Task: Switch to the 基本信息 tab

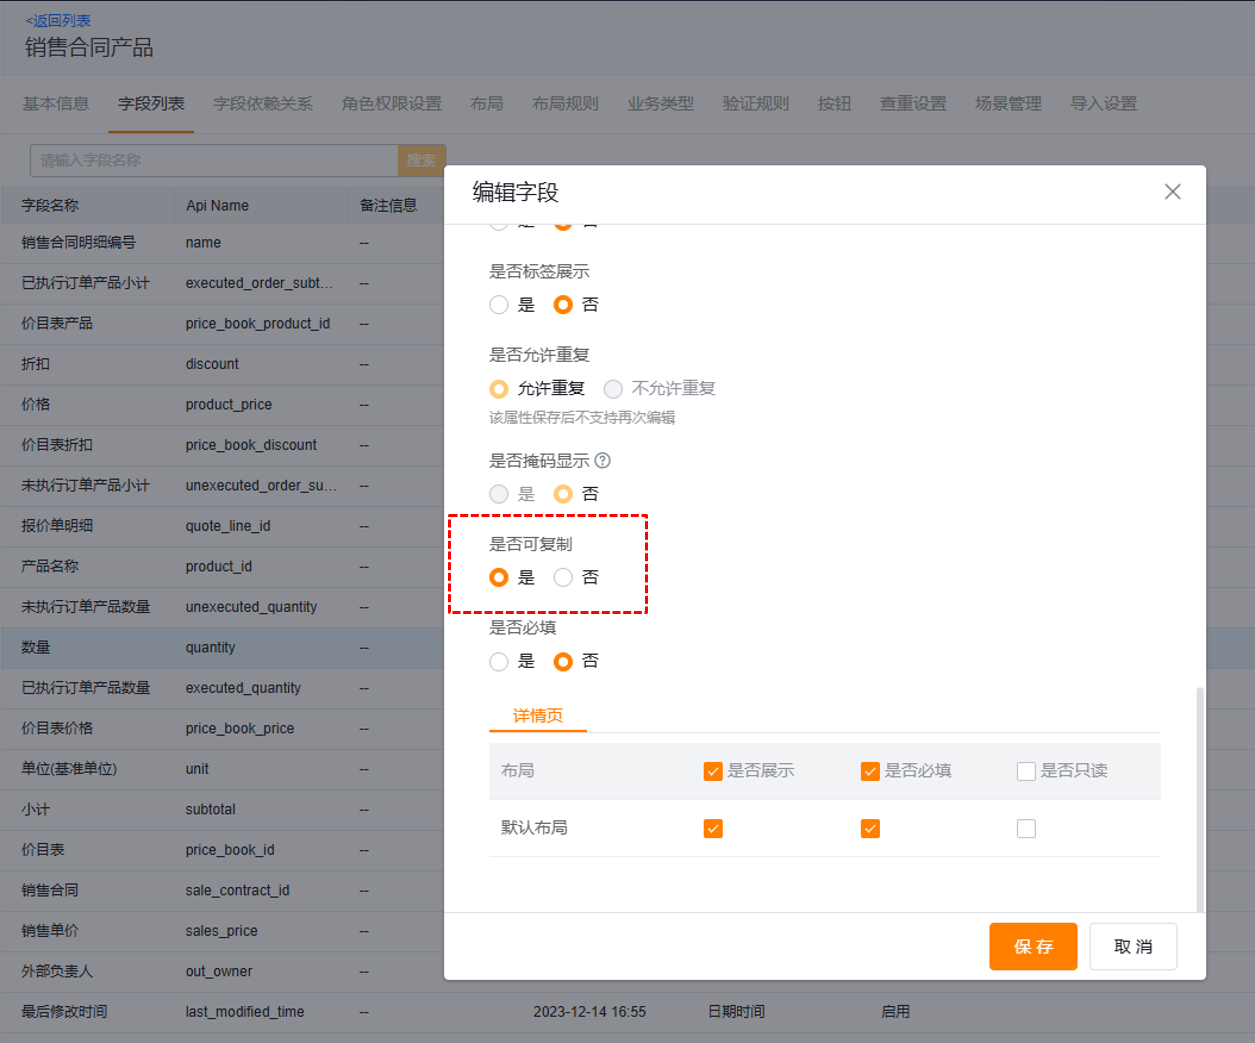Action: click(56, 104)
